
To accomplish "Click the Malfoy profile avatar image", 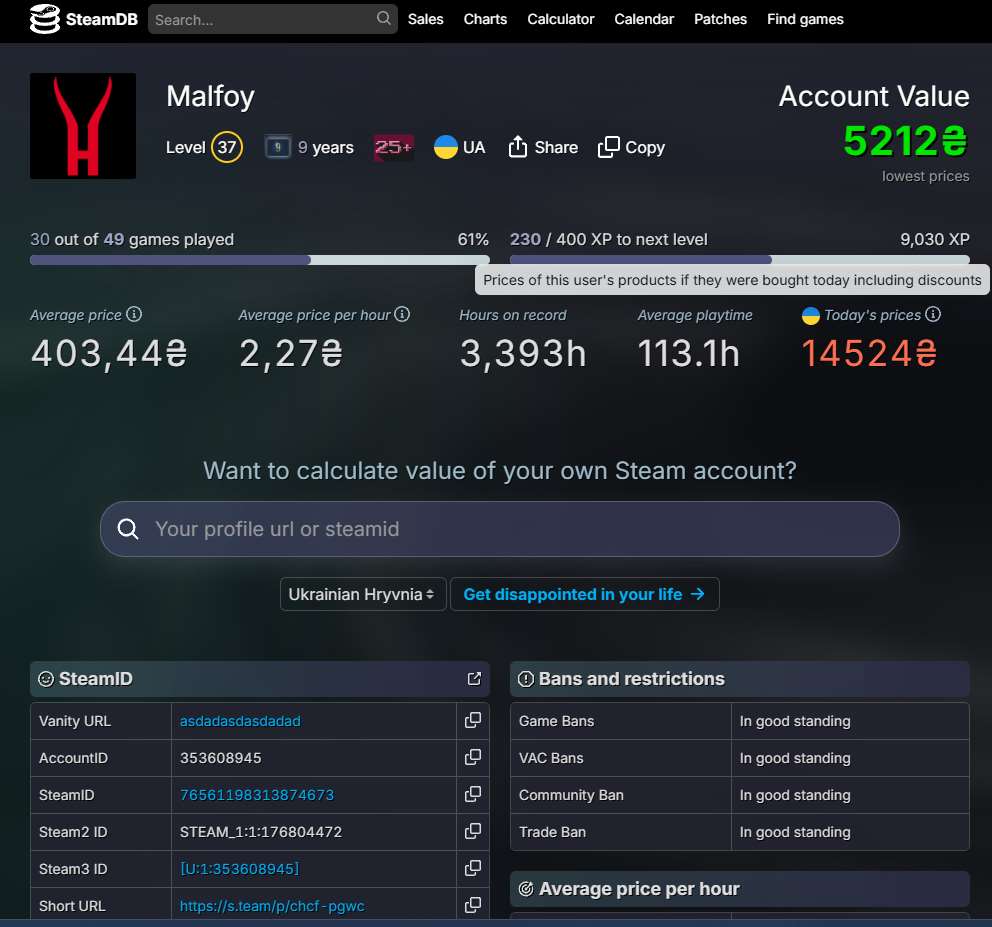I will coord(83,126).
